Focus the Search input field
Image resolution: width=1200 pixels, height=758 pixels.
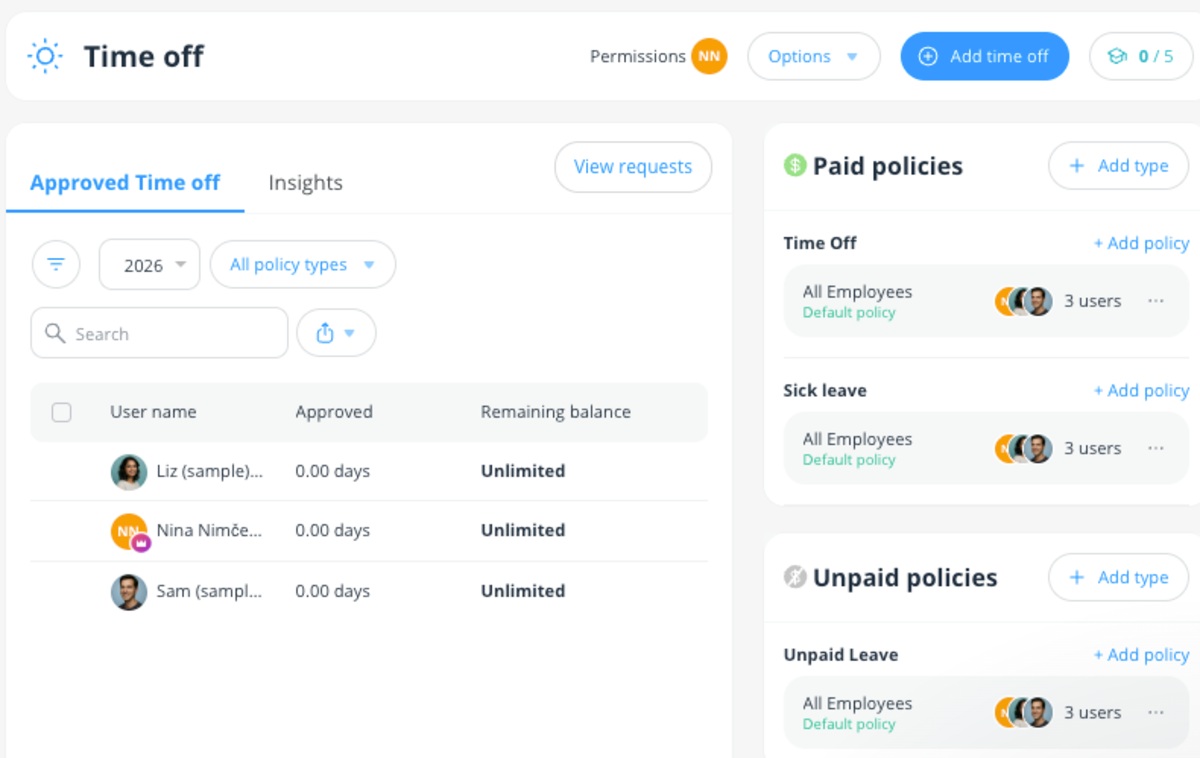(x=159, y=333)
